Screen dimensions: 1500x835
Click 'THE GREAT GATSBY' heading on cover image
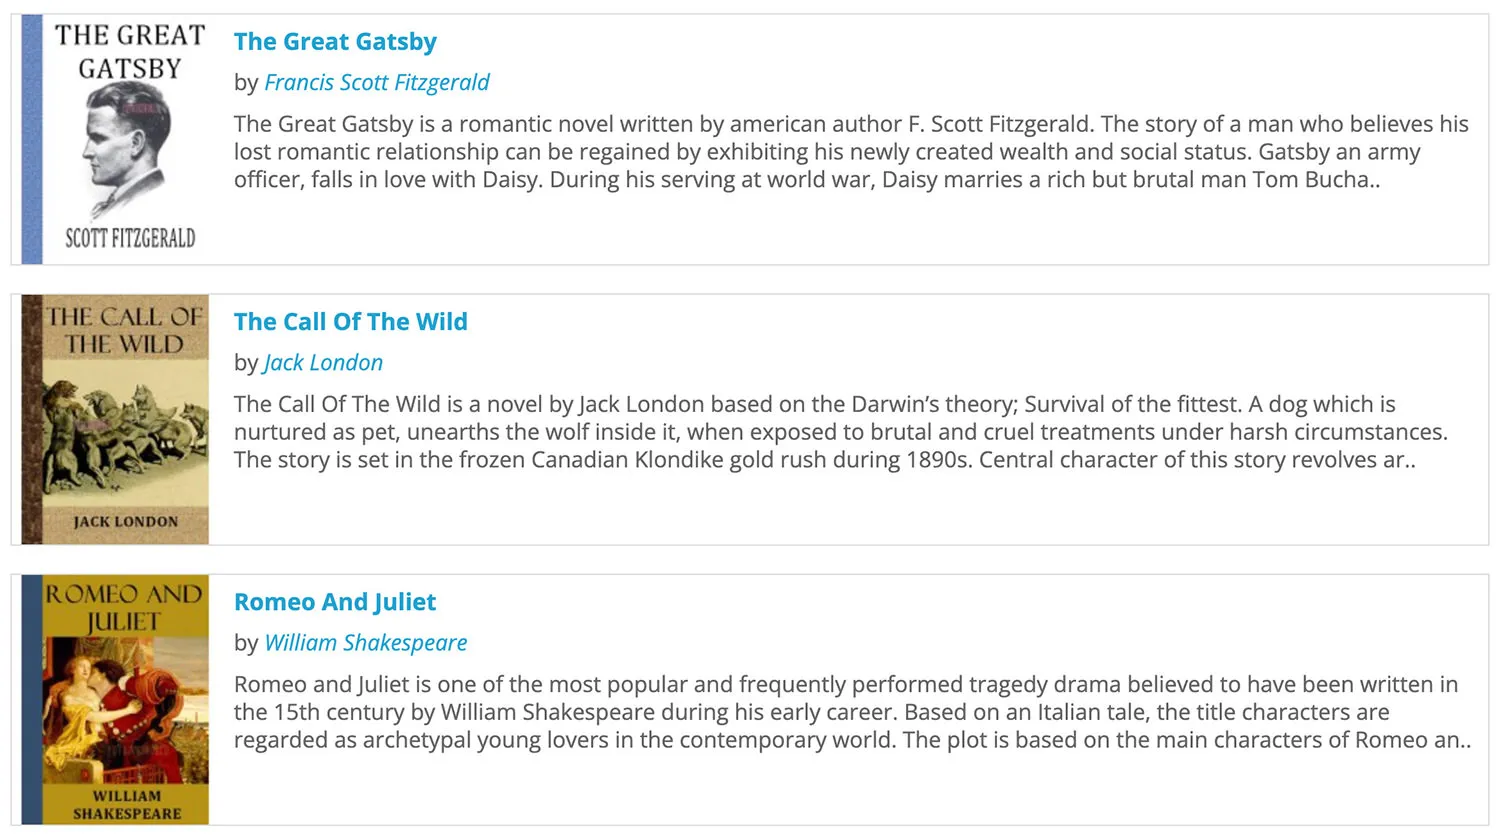pos(130,52)
